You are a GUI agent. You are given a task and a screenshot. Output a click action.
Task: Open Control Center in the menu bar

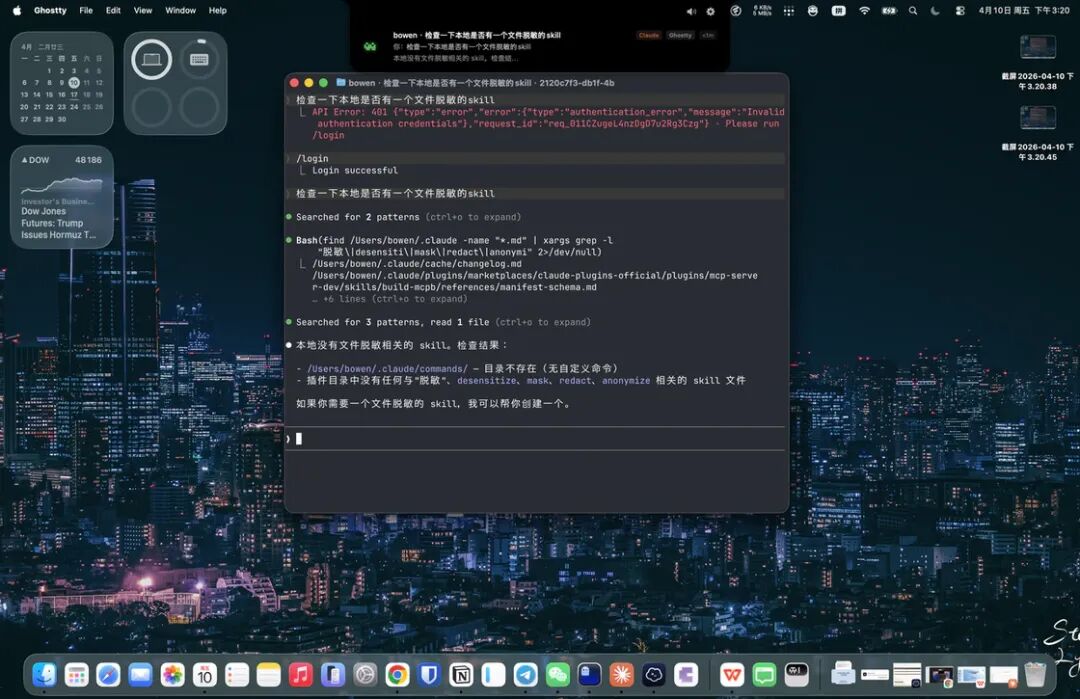point(959,10)
